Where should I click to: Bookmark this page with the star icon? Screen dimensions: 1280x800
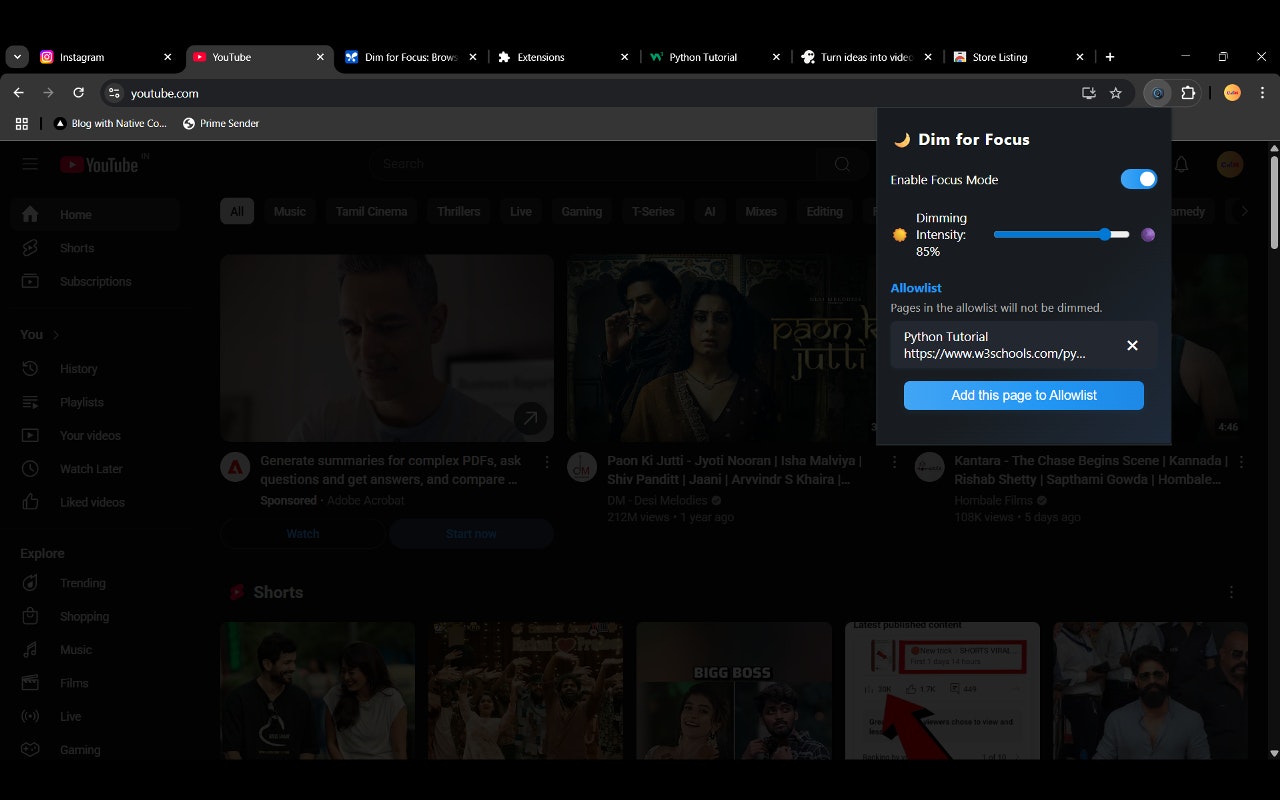point(1116,93)
